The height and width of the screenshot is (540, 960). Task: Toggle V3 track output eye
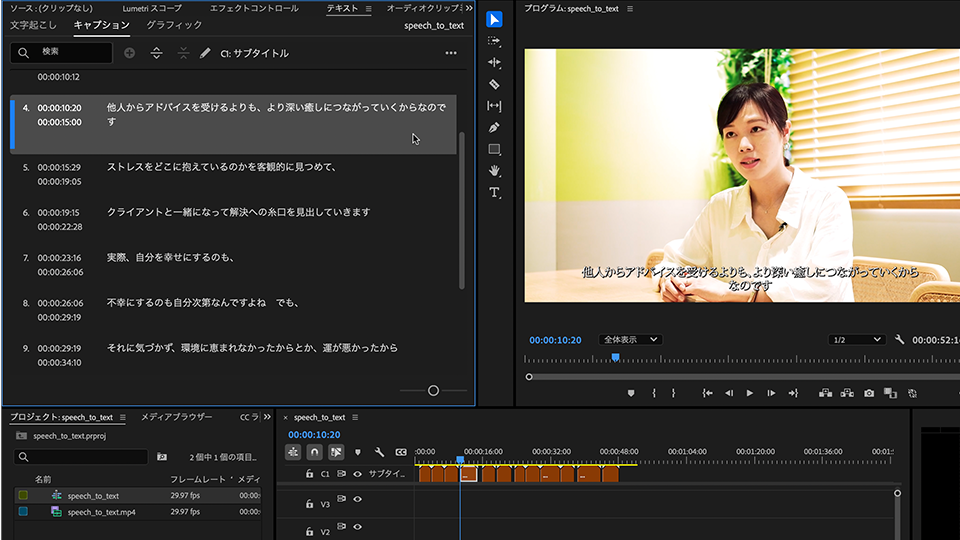[x=358, y=499]
